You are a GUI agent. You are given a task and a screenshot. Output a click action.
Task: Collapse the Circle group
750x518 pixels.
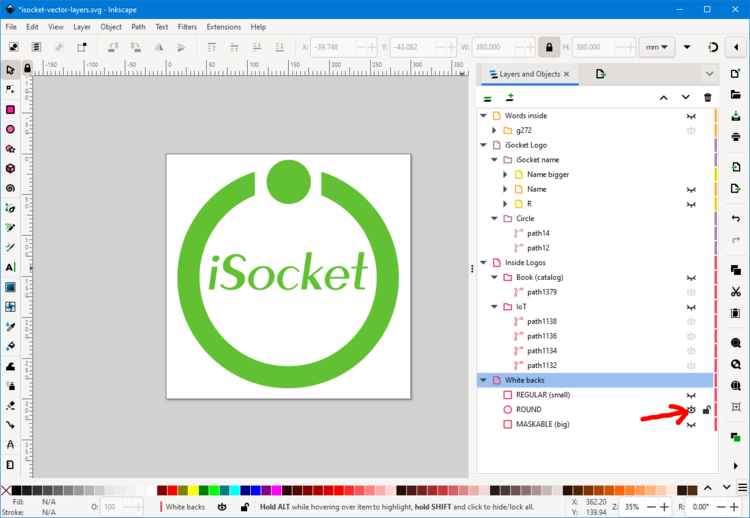point(495,219)
